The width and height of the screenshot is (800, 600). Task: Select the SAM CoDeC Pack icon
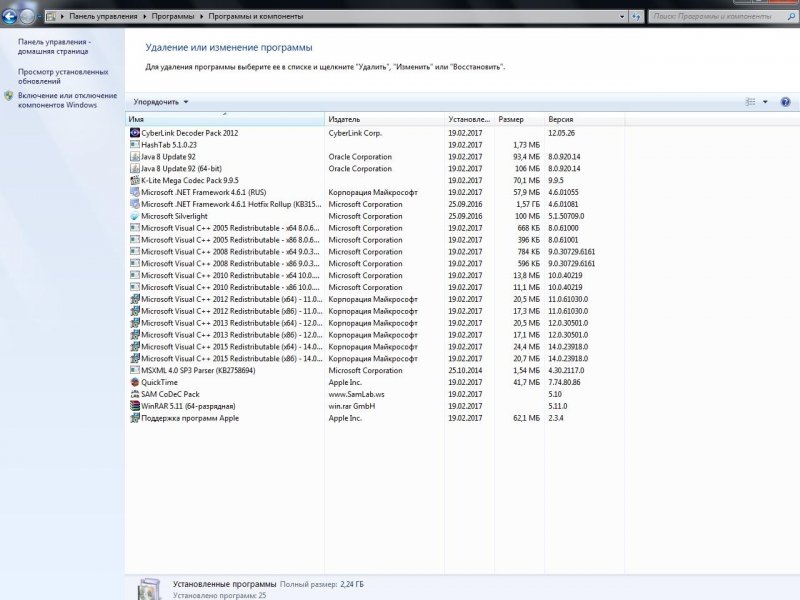[135, 394]
